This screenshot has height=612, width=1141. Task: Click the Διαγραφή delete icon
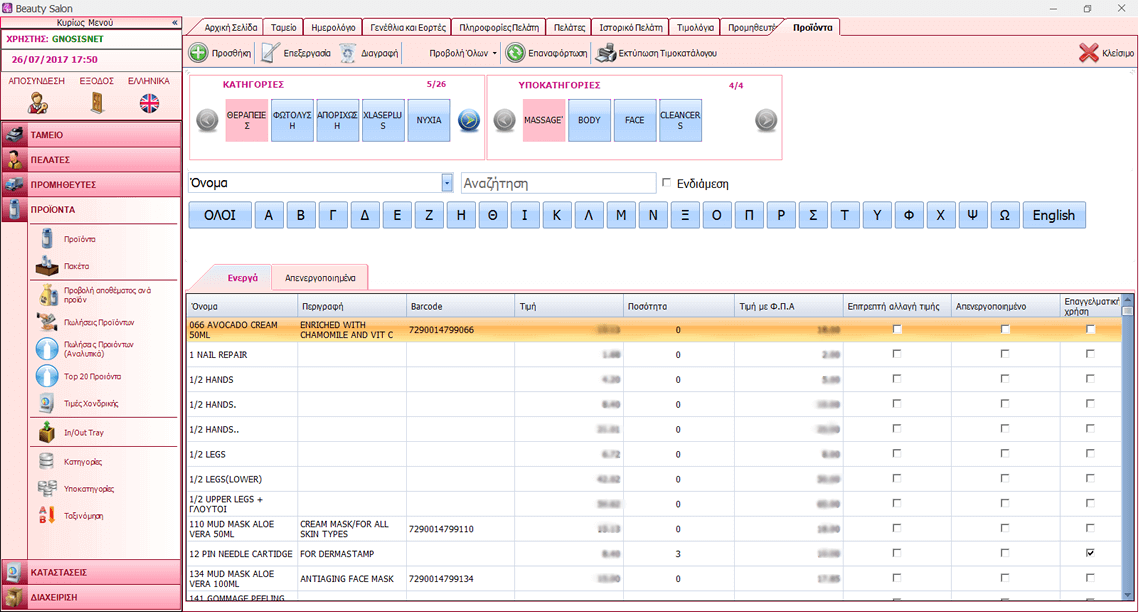point(348,53)
